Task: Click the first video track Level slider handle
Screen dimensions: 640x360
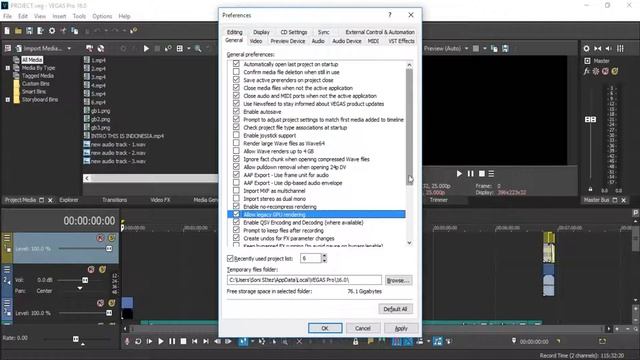Action: pyautogui.click(x=109, y=249)
